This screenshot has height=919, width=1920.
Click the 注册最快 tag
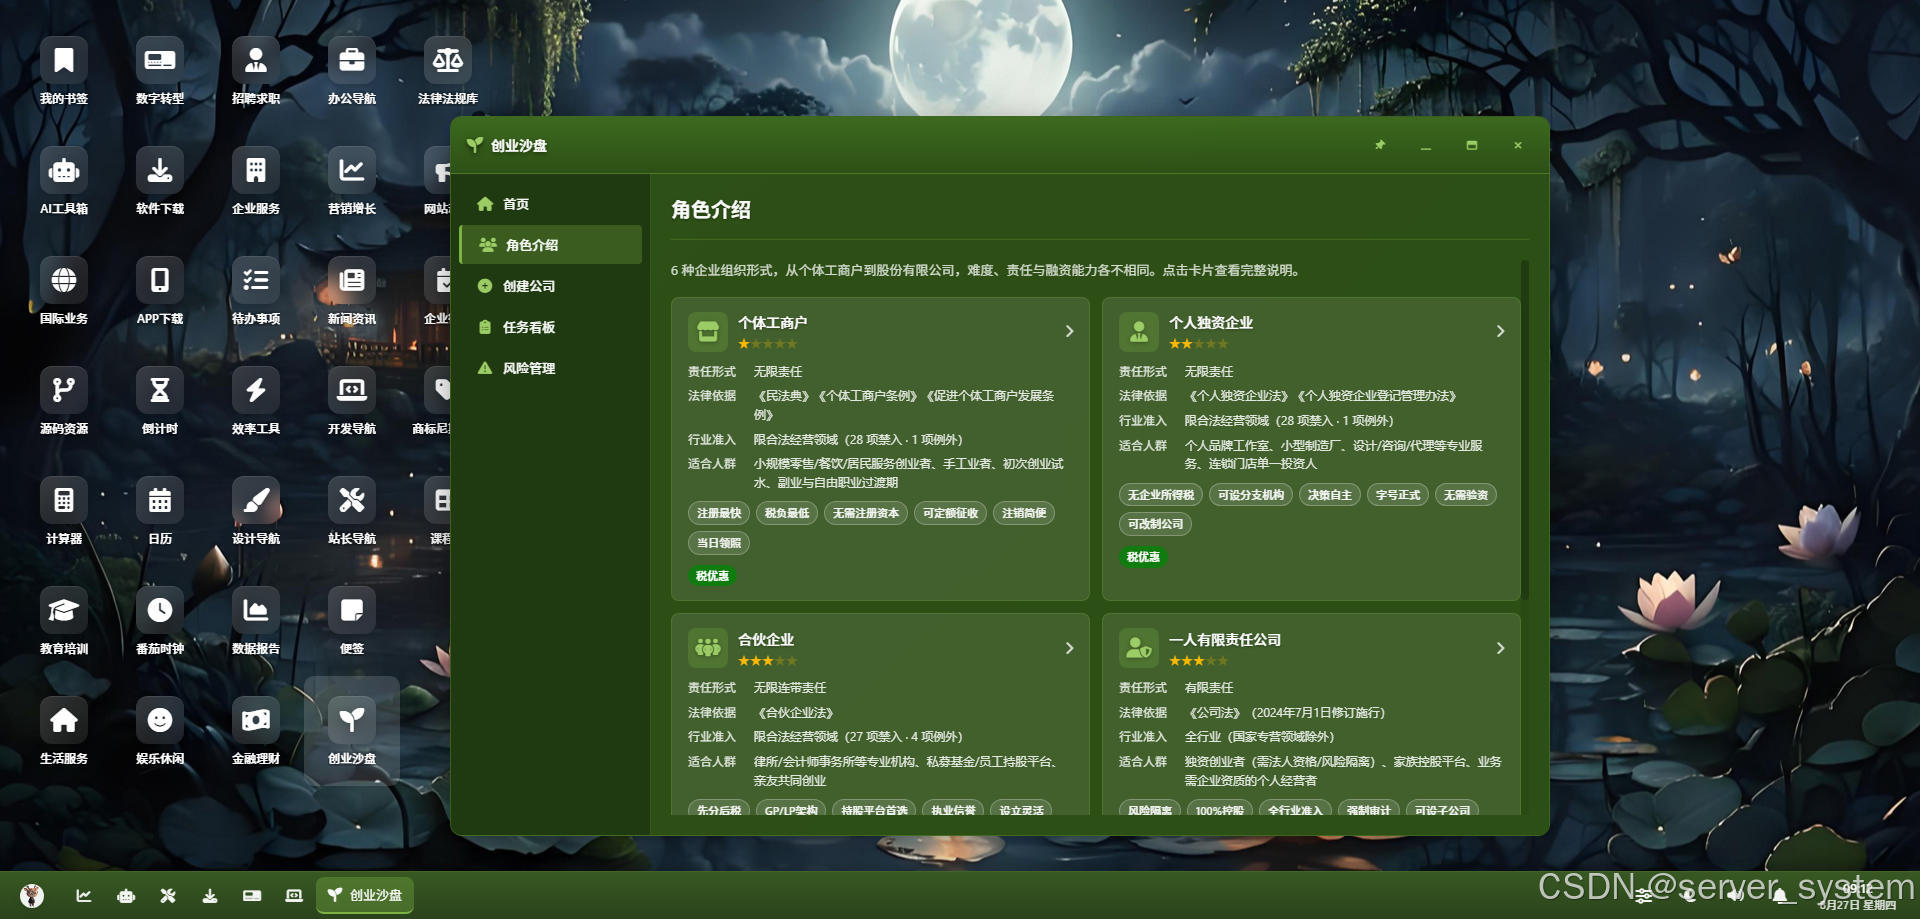719,514
